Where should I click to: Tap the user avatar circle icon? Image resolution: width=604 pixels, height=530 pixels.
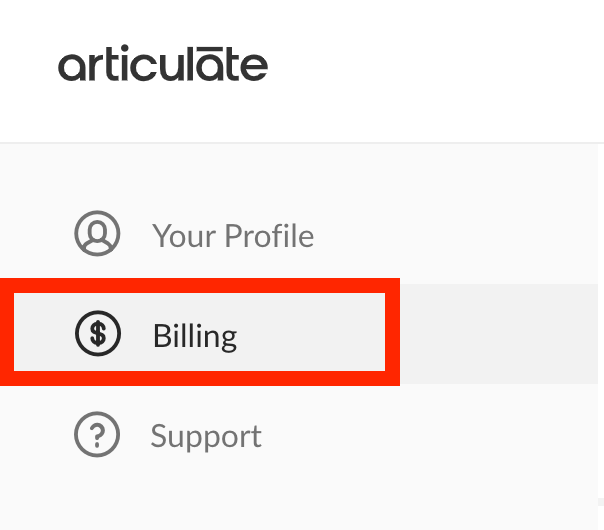(97, 235)
